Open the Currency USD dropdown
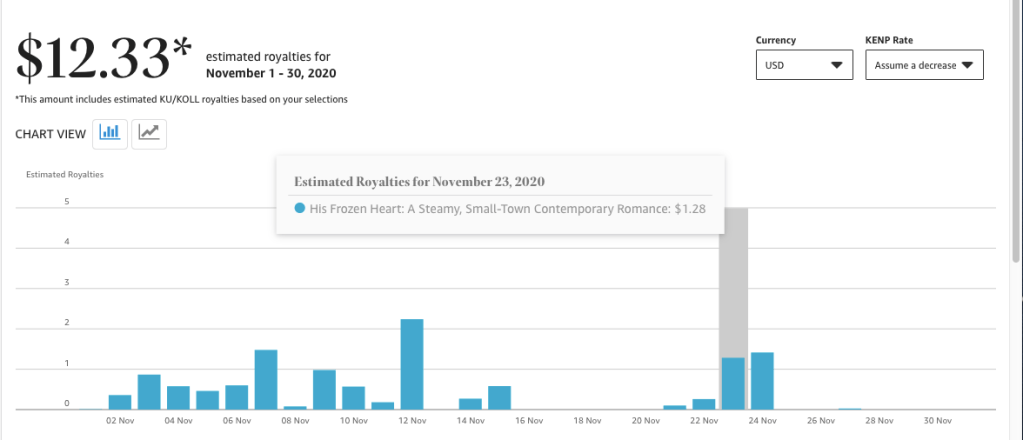The width and height of the screenshot is (1023, 440). tap(804, 66)
